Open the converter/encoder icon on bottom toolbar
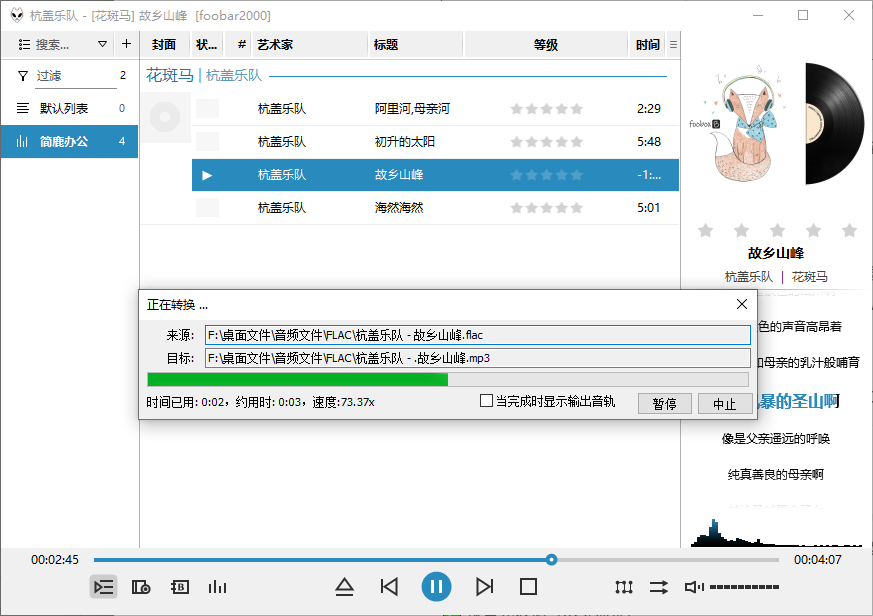 click(x=180, y=587)
